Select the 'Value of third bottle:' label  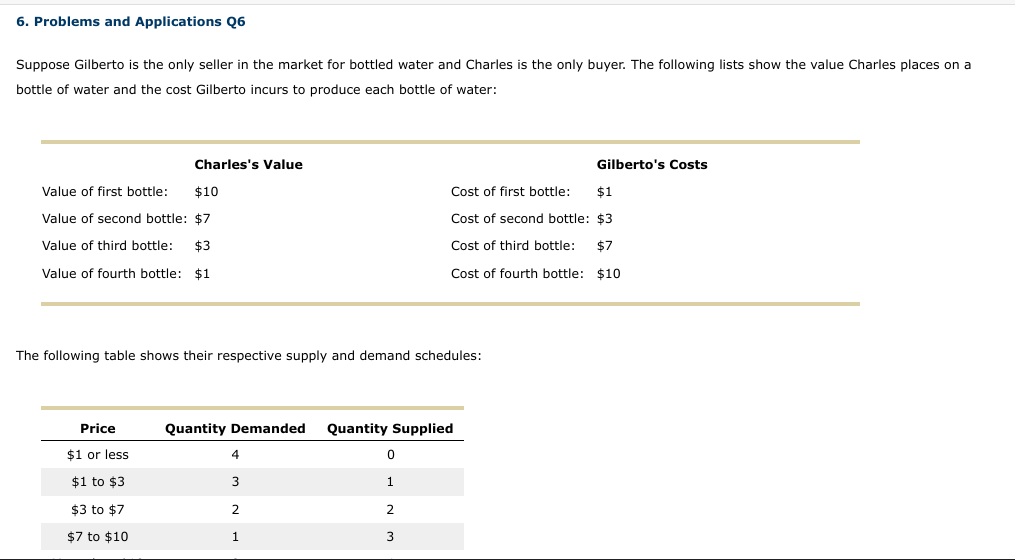[x=107, y=245]
